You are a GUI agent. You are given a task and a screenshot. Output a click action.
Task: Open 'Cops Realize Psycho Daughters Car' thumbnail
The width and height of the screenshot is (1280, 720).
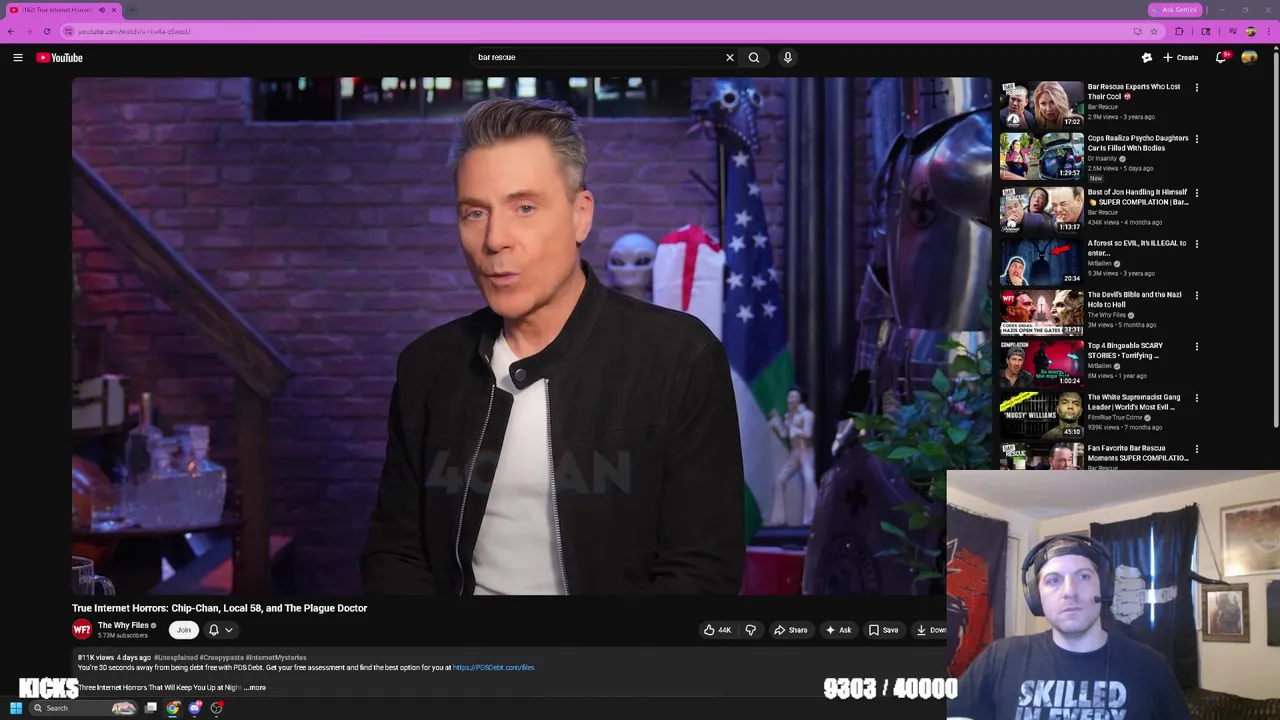coord(1041,157)
